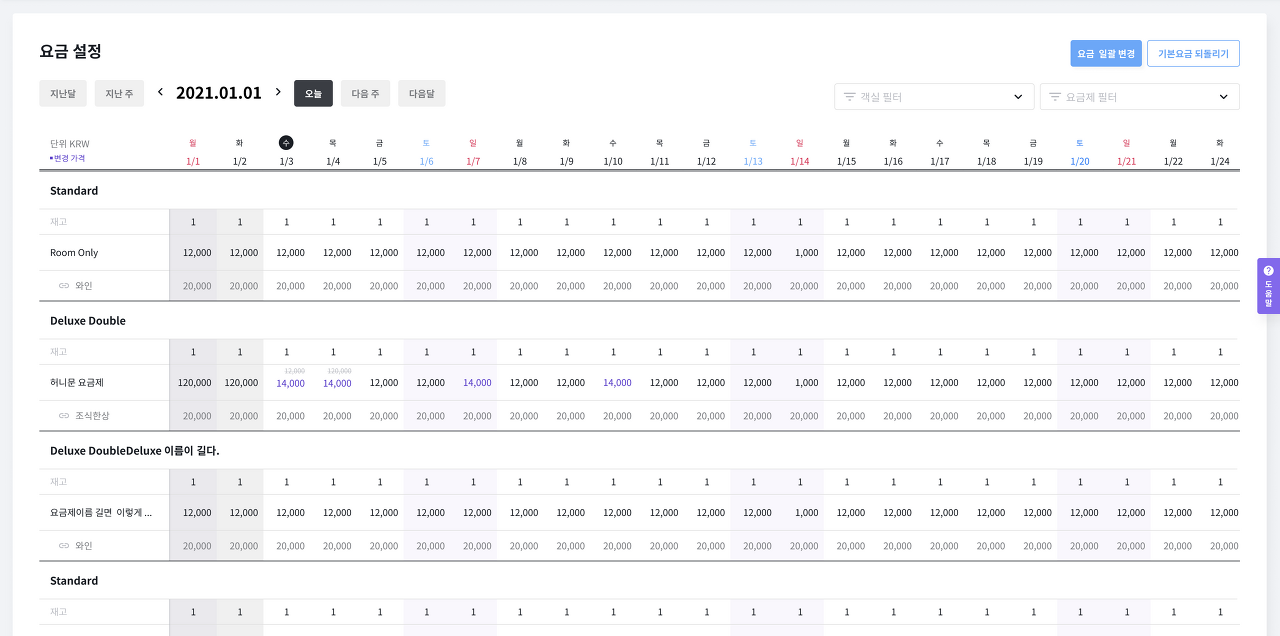1280x636 pixels.
Task: Click Deluxe Double 재고 value on 1/1
Action: [x=193, y=352]
